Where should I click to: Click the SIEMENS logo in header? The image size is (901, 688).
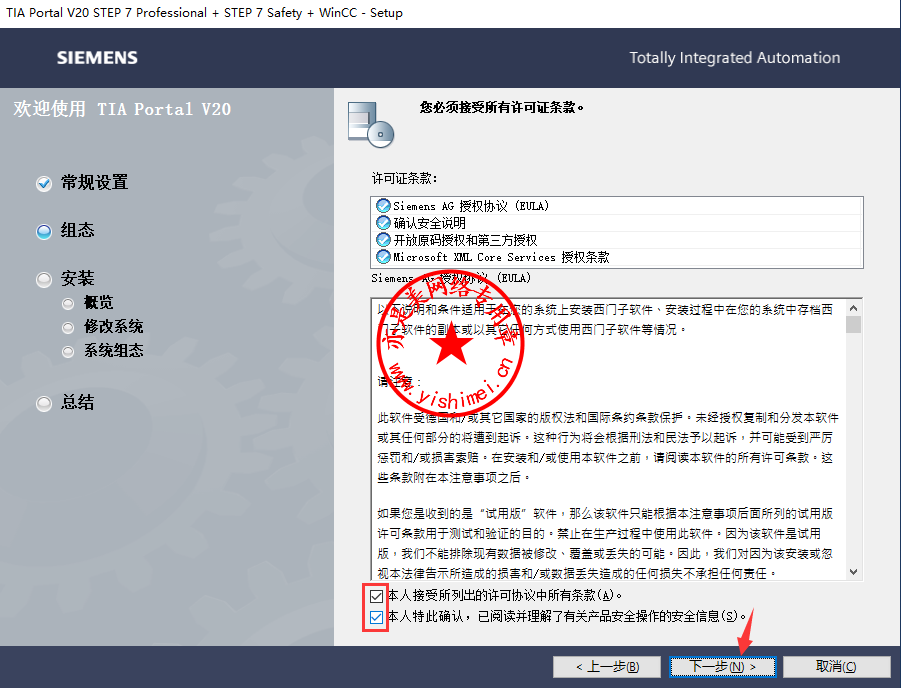[97, 58]
